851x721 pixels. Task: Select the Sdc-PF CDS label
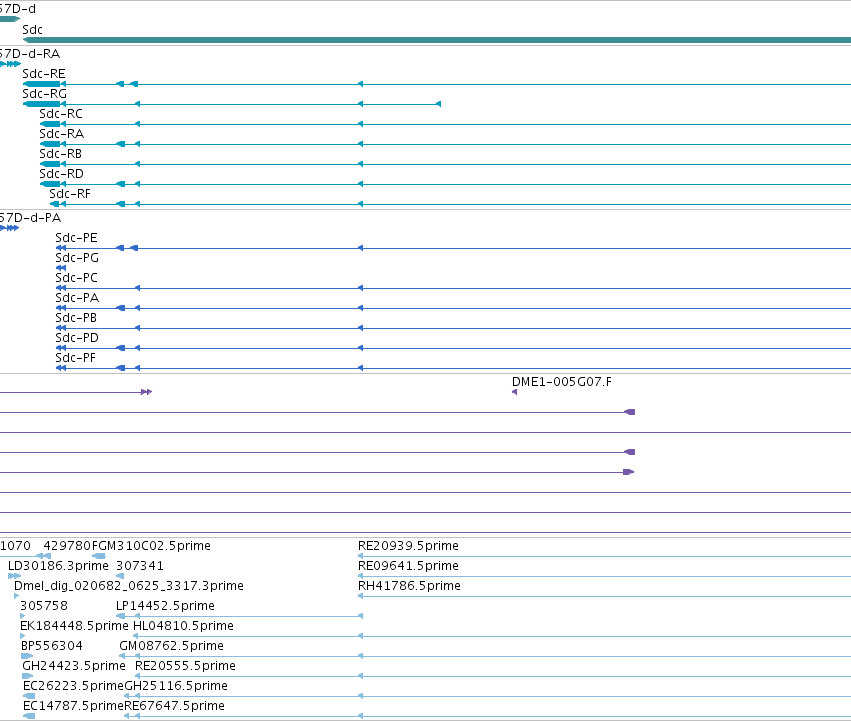75,358
